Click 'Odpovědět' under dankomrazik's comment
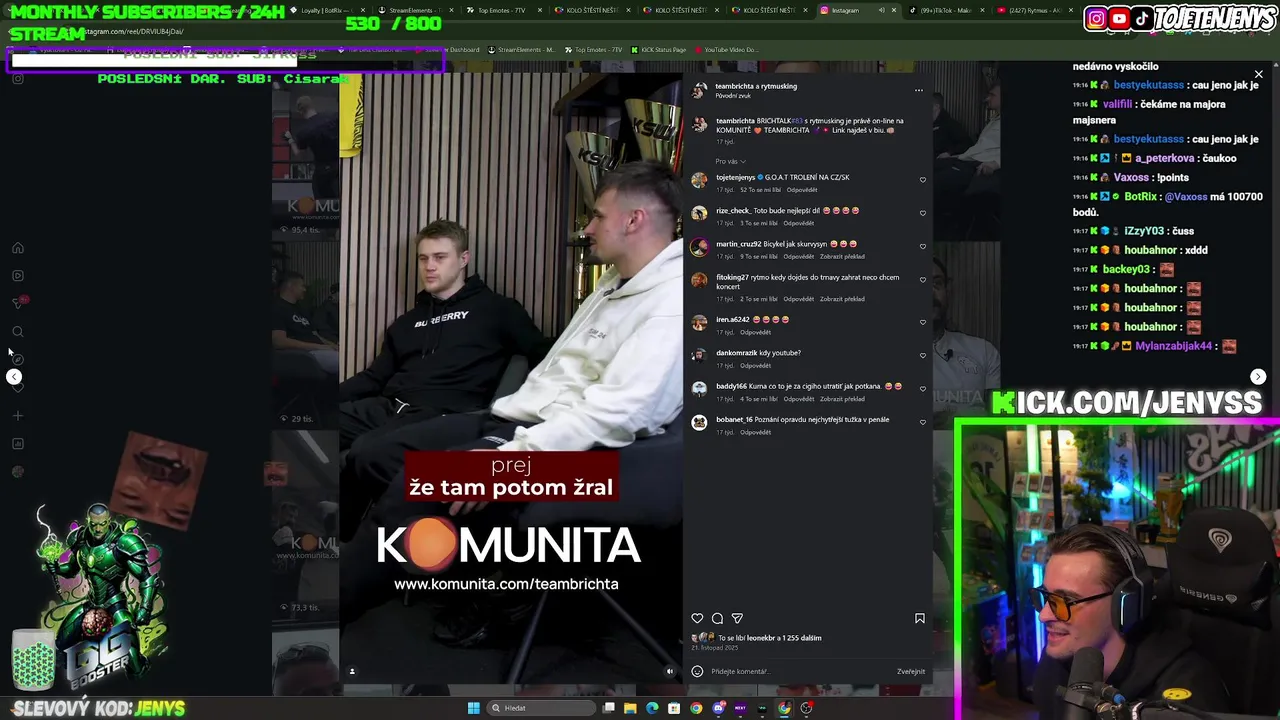The image size is (1280, 720). pos(755,366)
